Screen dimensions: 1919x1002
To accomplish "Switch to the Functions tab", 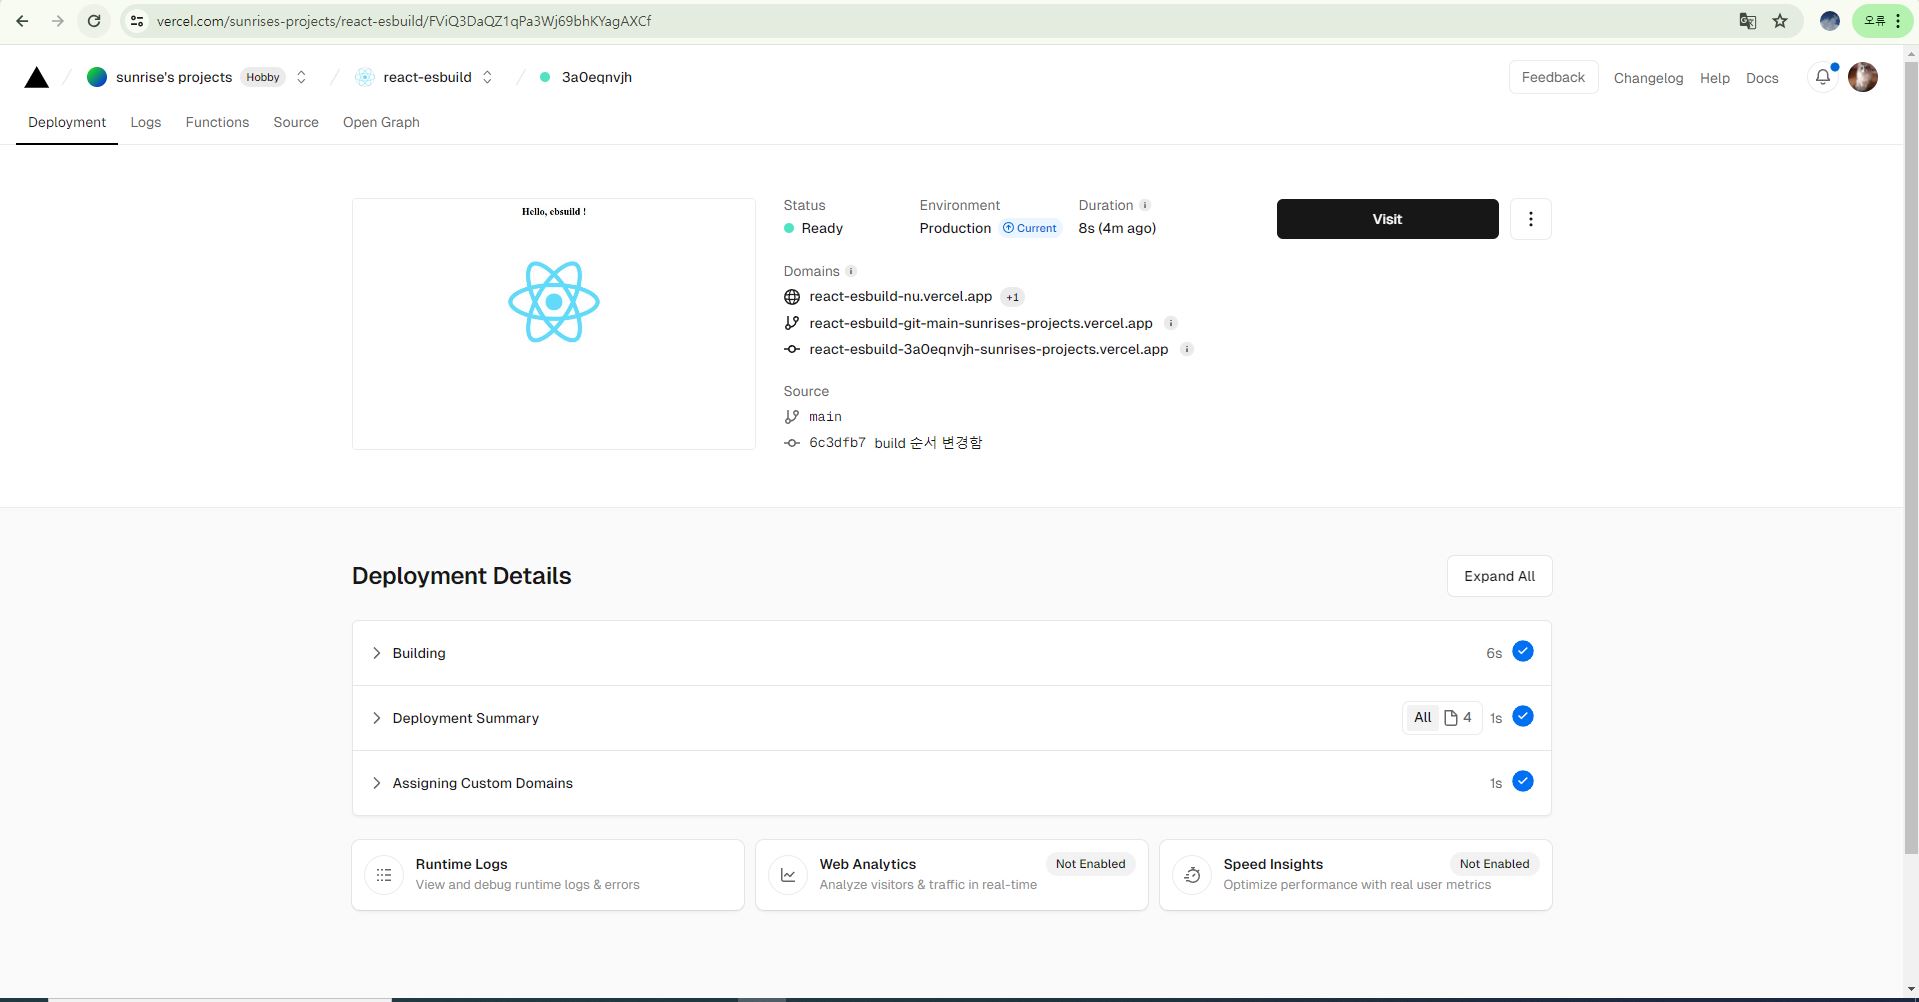I will pyautogui.click(x=217, y=122).
